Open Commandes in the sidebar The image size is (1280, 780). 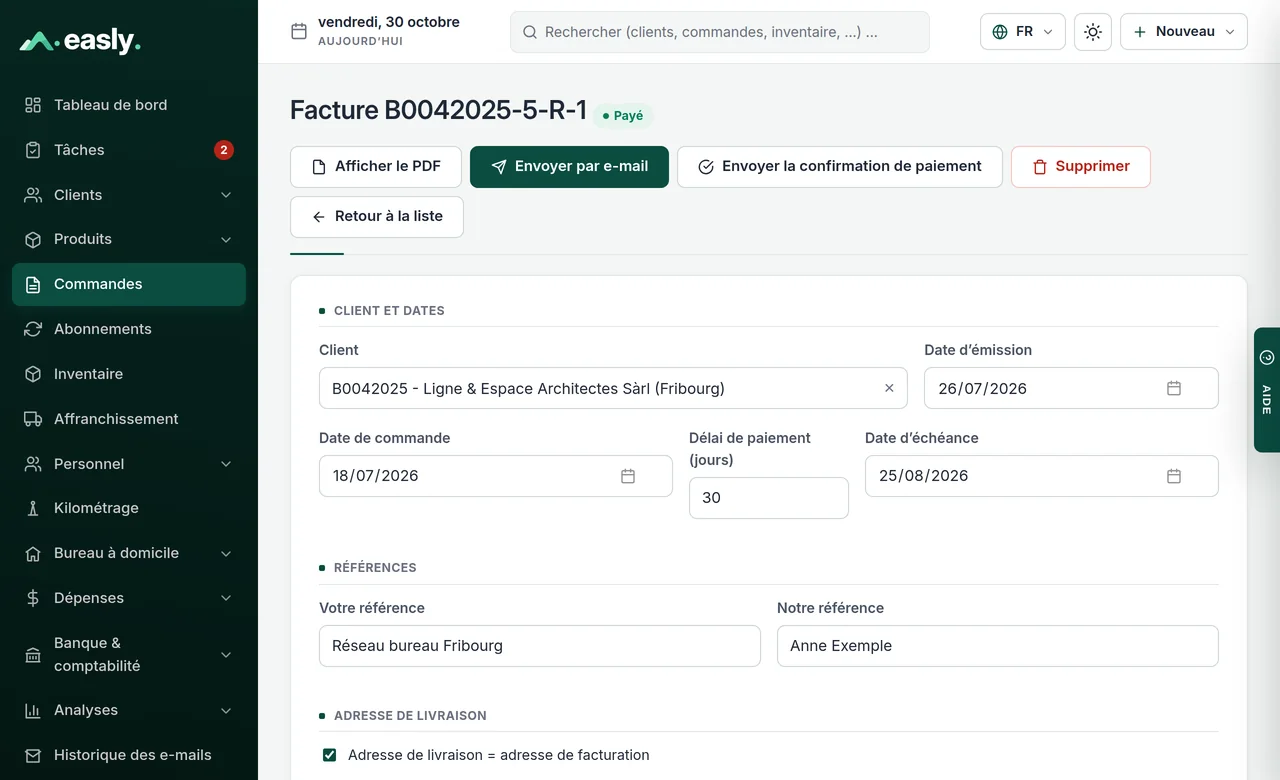[x=129, y=284]
